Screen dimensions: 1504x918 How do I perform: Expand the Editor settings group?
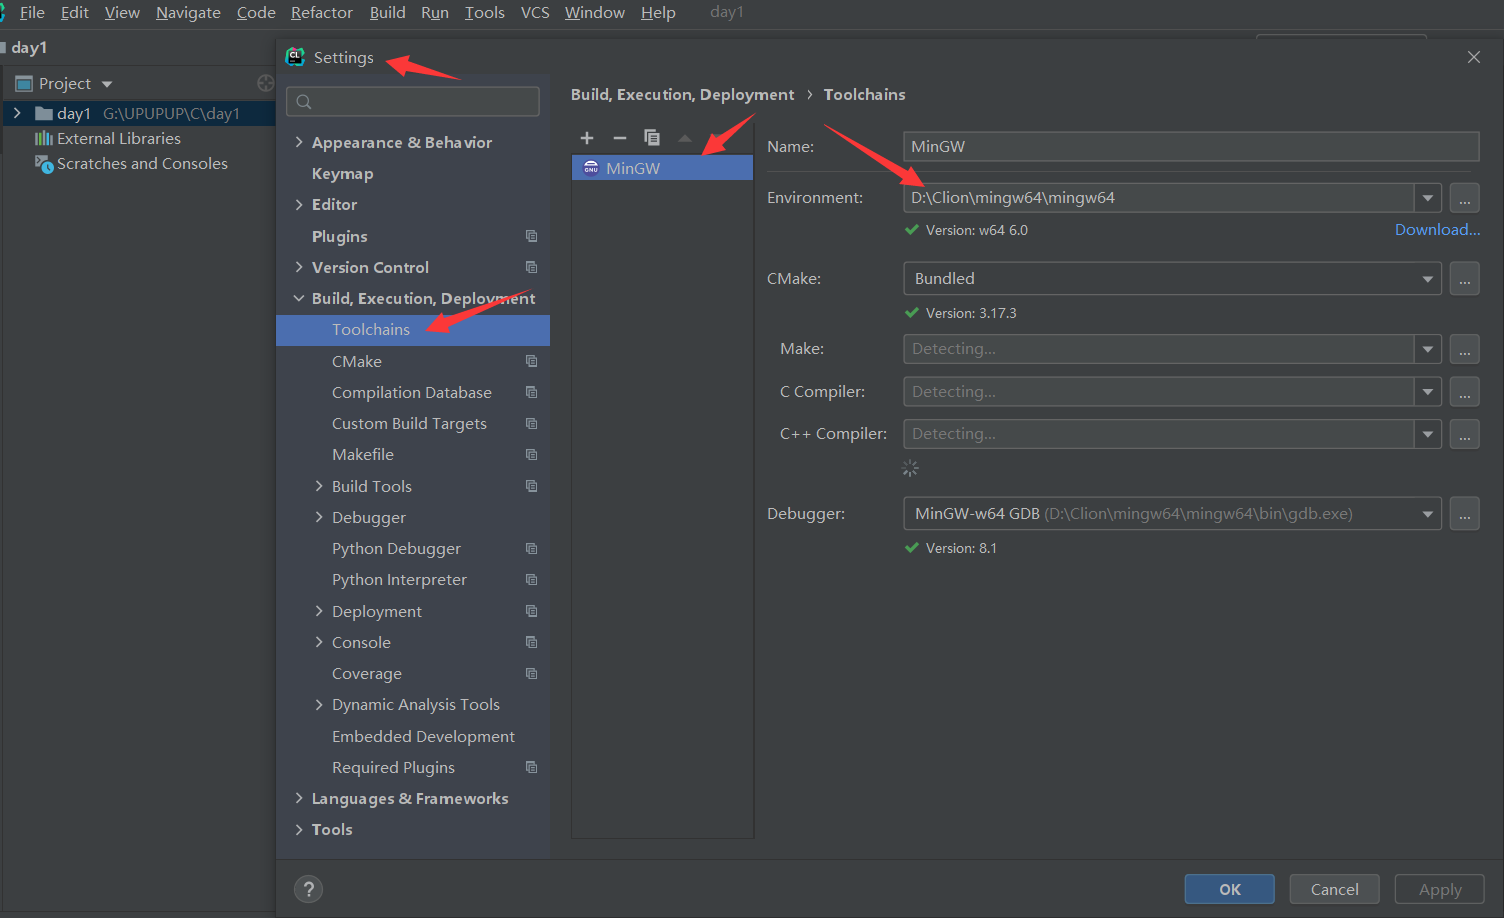point(299,204)
